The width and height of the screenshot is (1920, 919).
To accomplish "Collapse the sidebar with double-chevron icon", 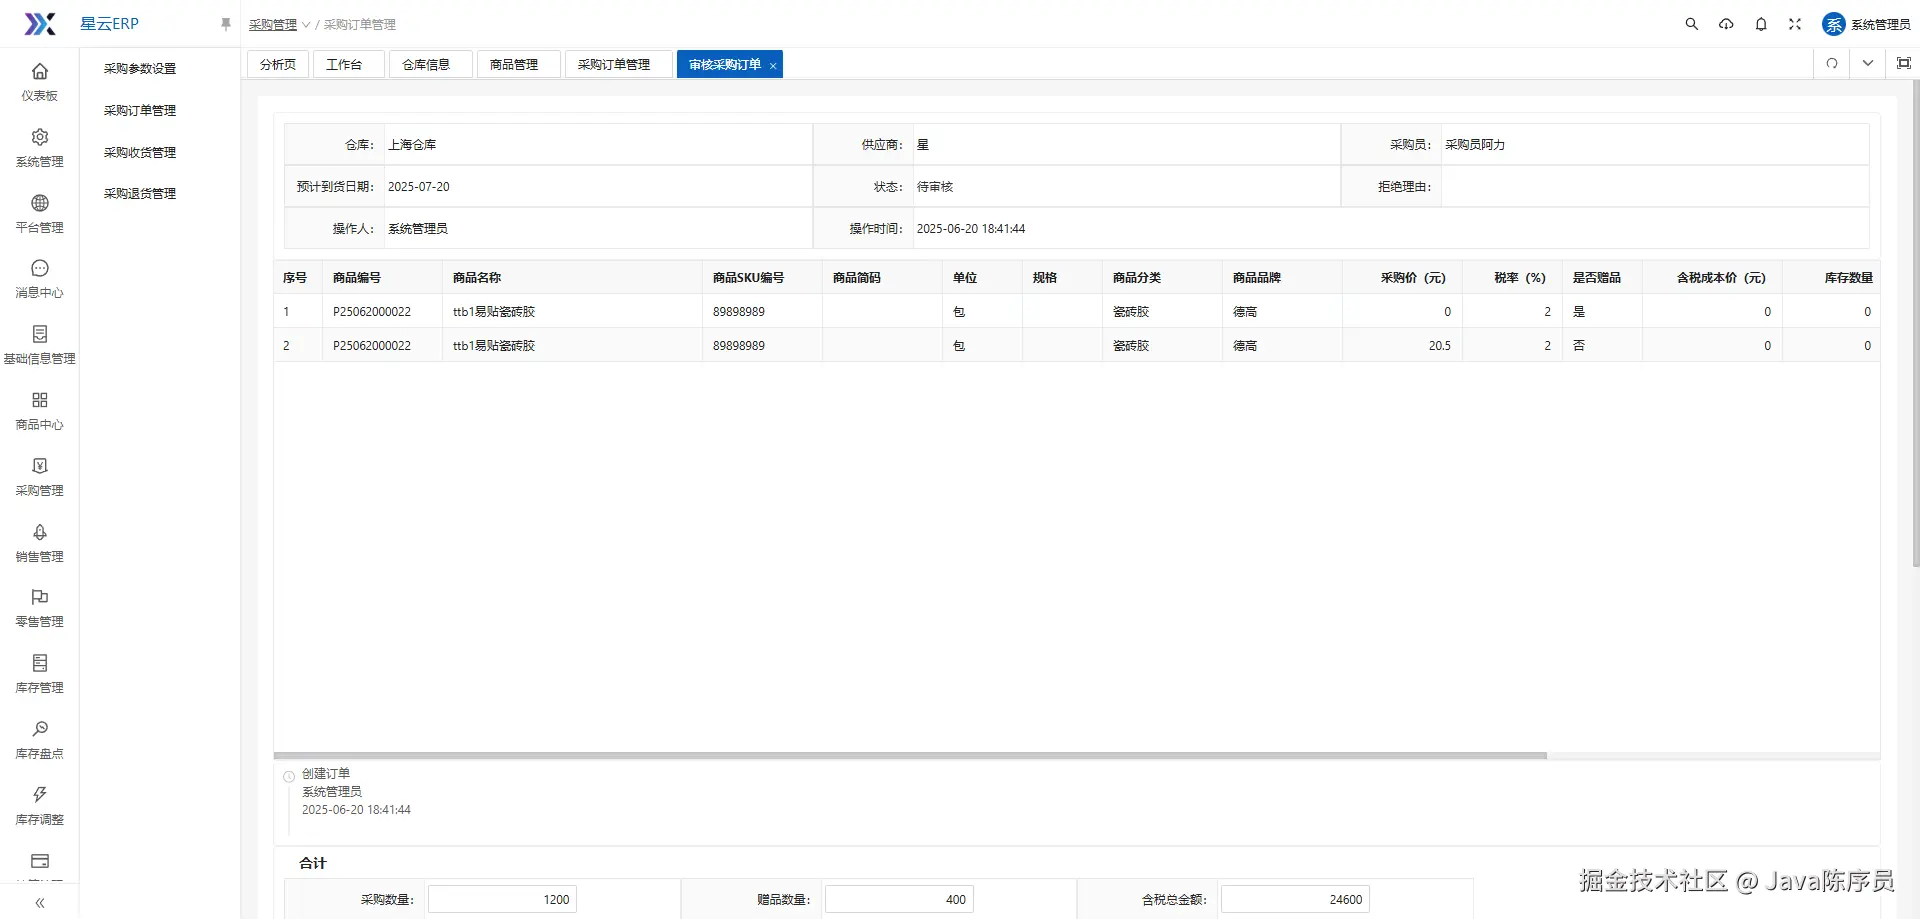I will point(40,903).
